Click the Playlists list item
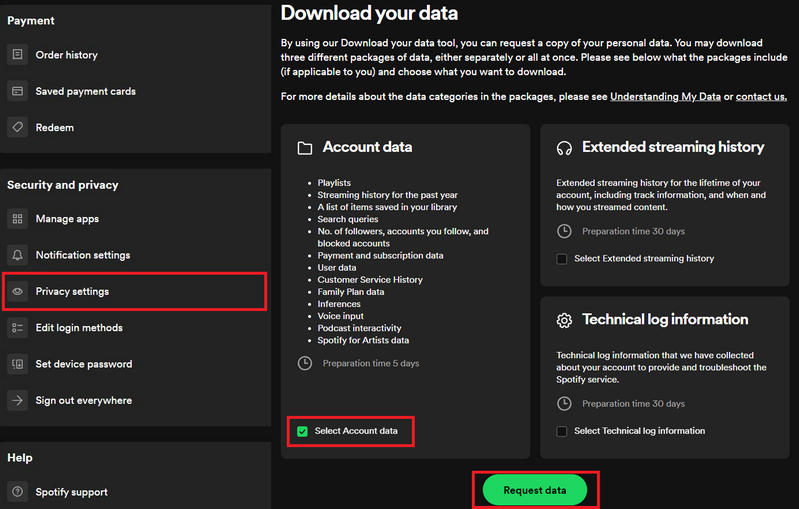The image size is (799, 509). pos(334,182)
